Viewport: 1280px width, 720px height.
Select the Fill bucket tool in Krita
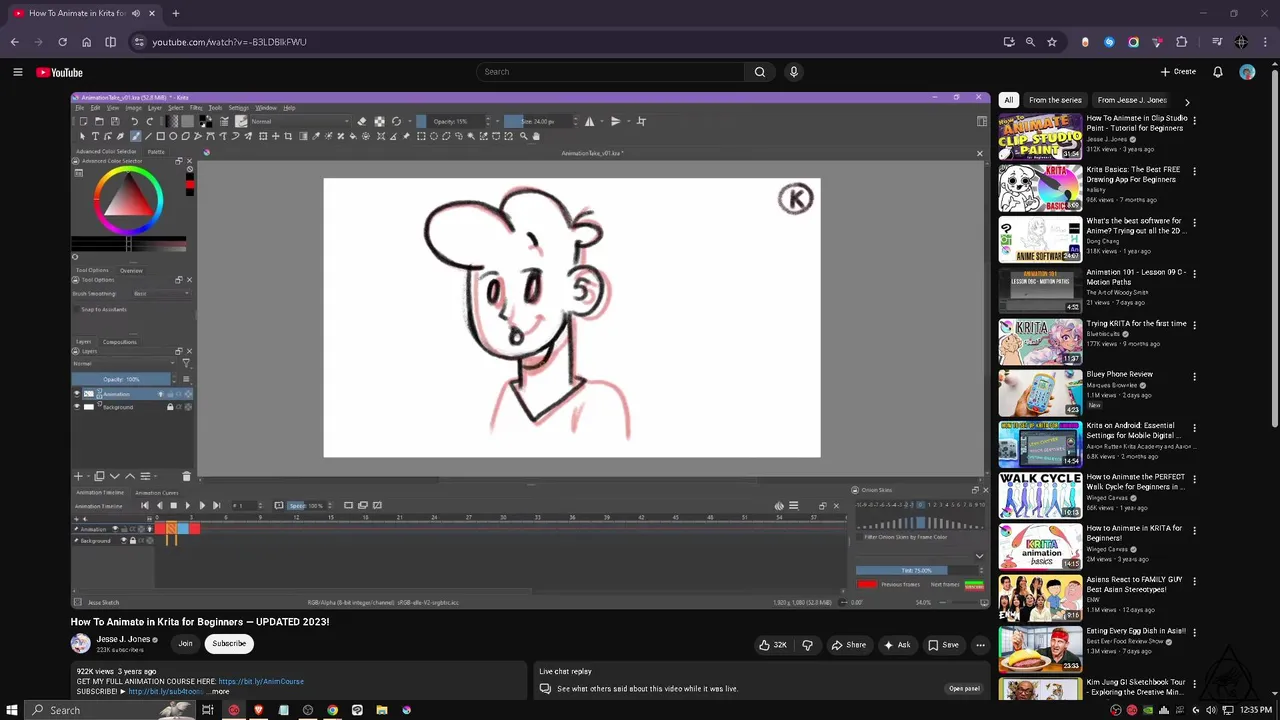[x=353, y=136]
